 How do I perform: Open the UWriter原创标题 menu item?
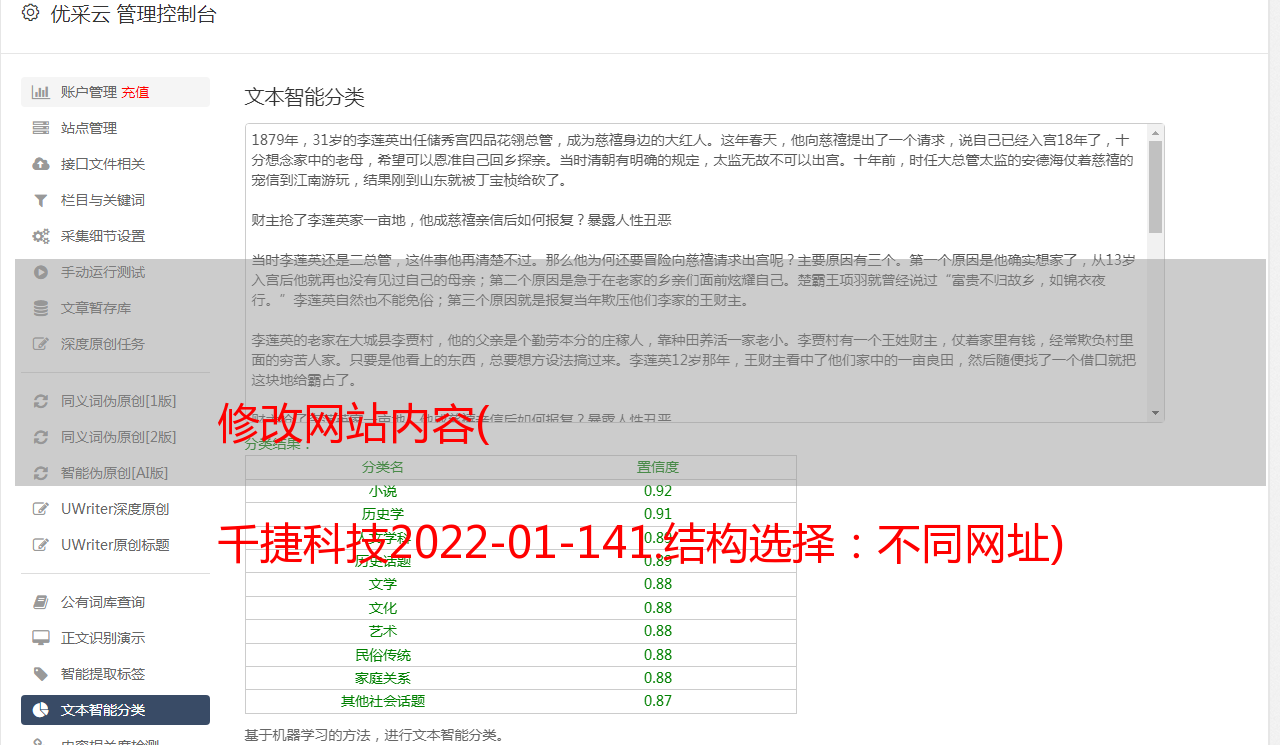tap(115, 545)
